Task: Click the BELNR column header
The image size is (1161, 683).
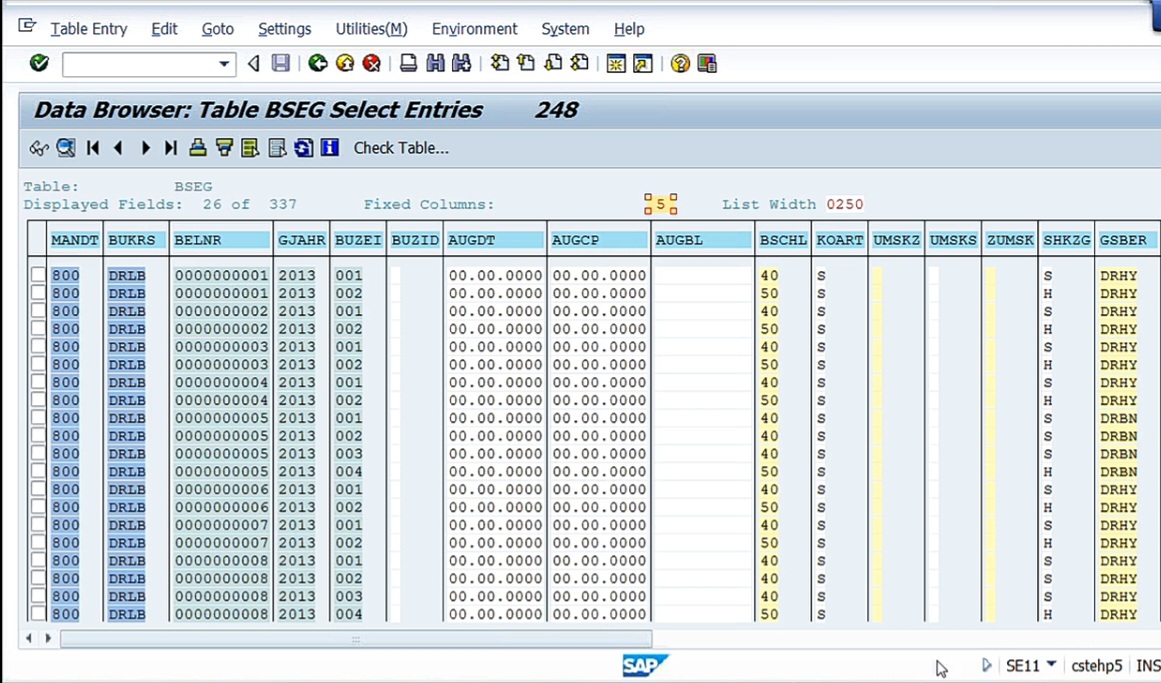Action: [x=221, y=240]
